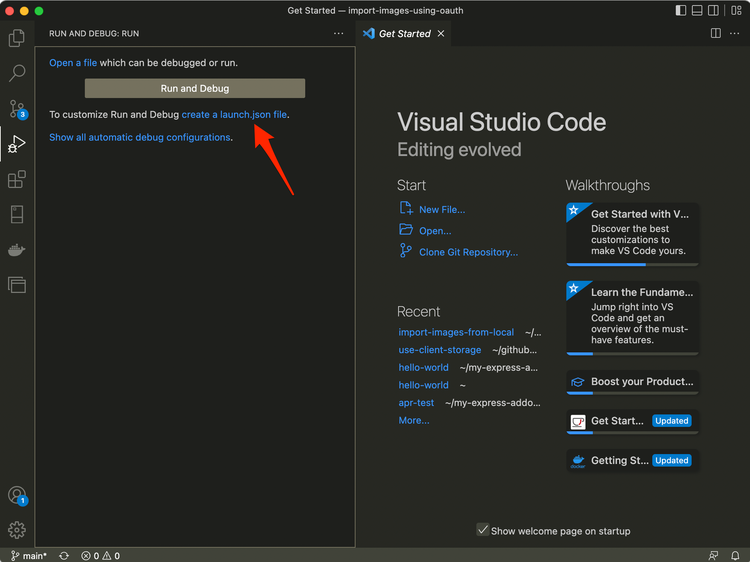Screen dimensions: 750x562
Task: Split the editor right icon
Action: click(x=716, y=33)
